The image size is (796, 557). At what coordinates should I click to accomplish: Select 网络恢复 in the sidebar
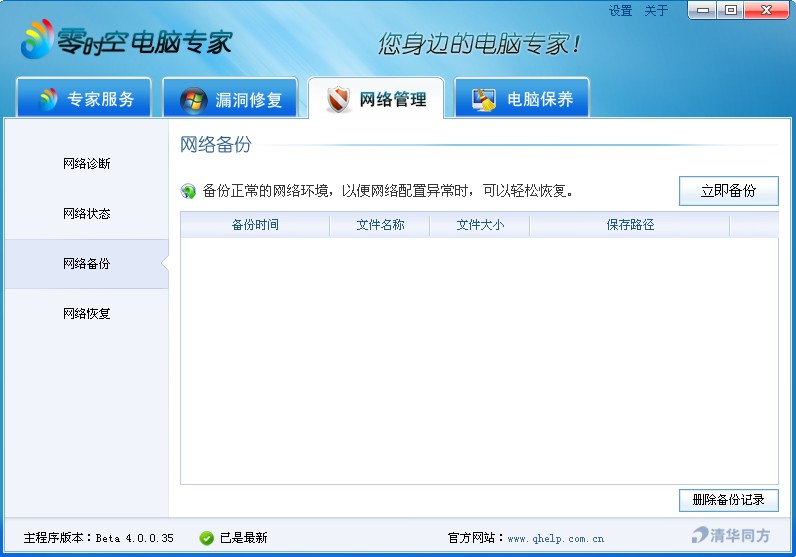click(x=87, y=313)
